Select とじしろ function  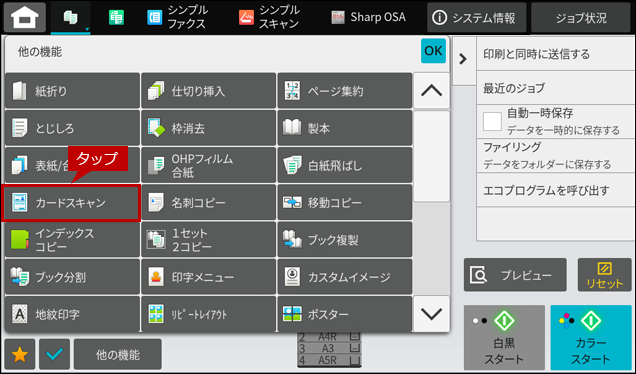coord(73,128)
